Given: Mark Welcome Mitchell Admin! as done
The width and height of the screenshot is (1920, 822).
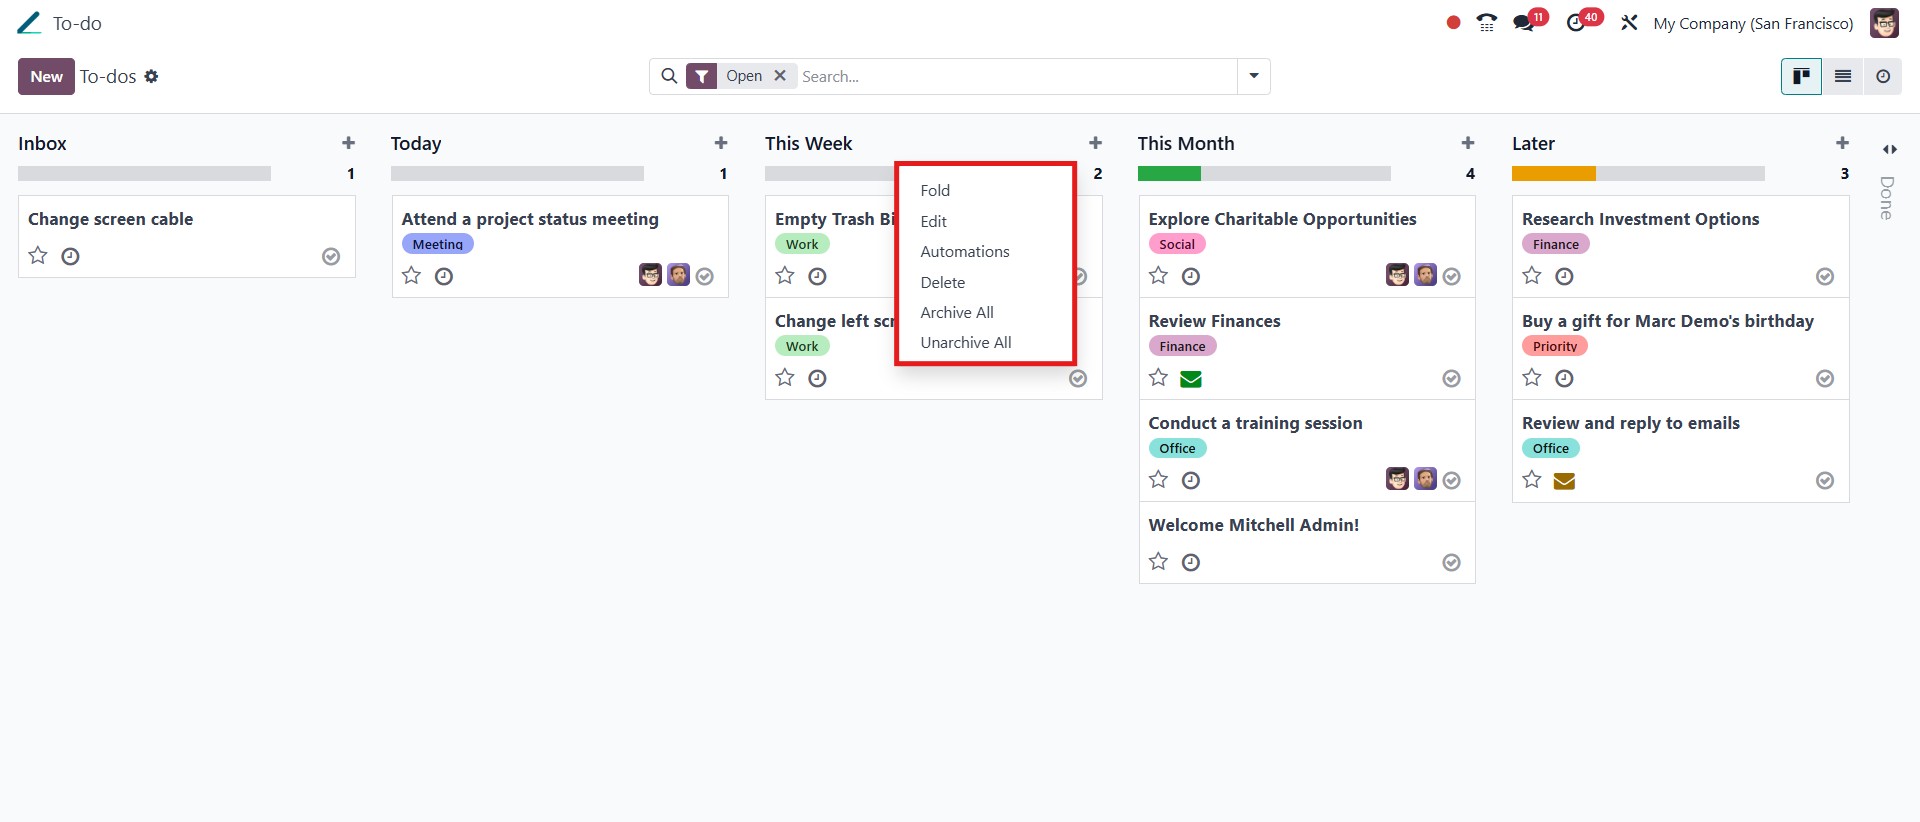Looking at the screenshot, I should [1451, 563].
